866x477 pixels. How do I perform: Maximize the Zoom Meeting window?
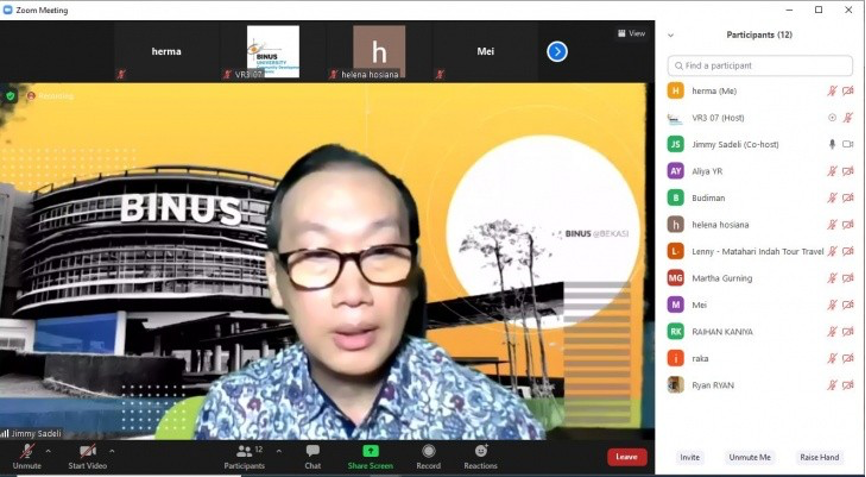(819, 10)
